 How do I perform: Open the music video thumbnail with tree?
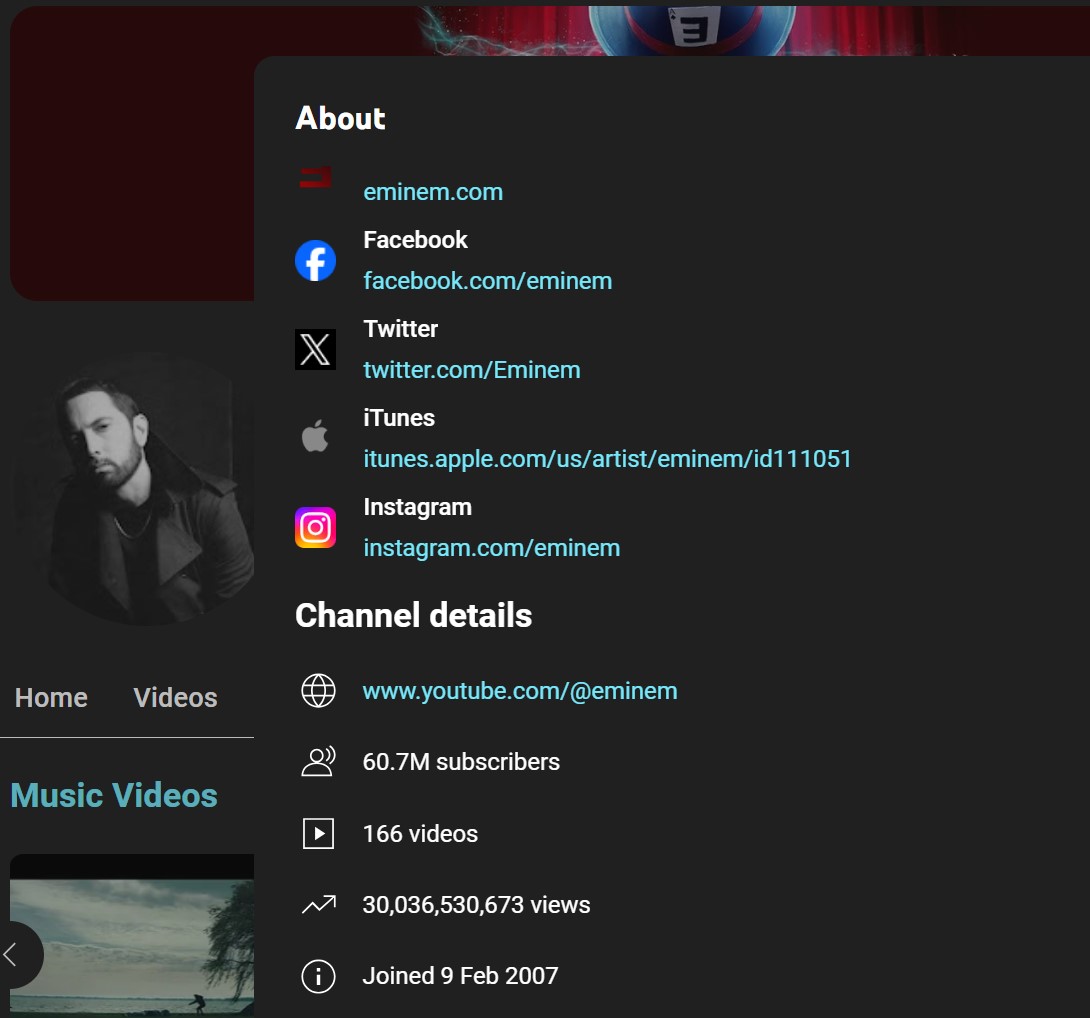pos(132,936)
